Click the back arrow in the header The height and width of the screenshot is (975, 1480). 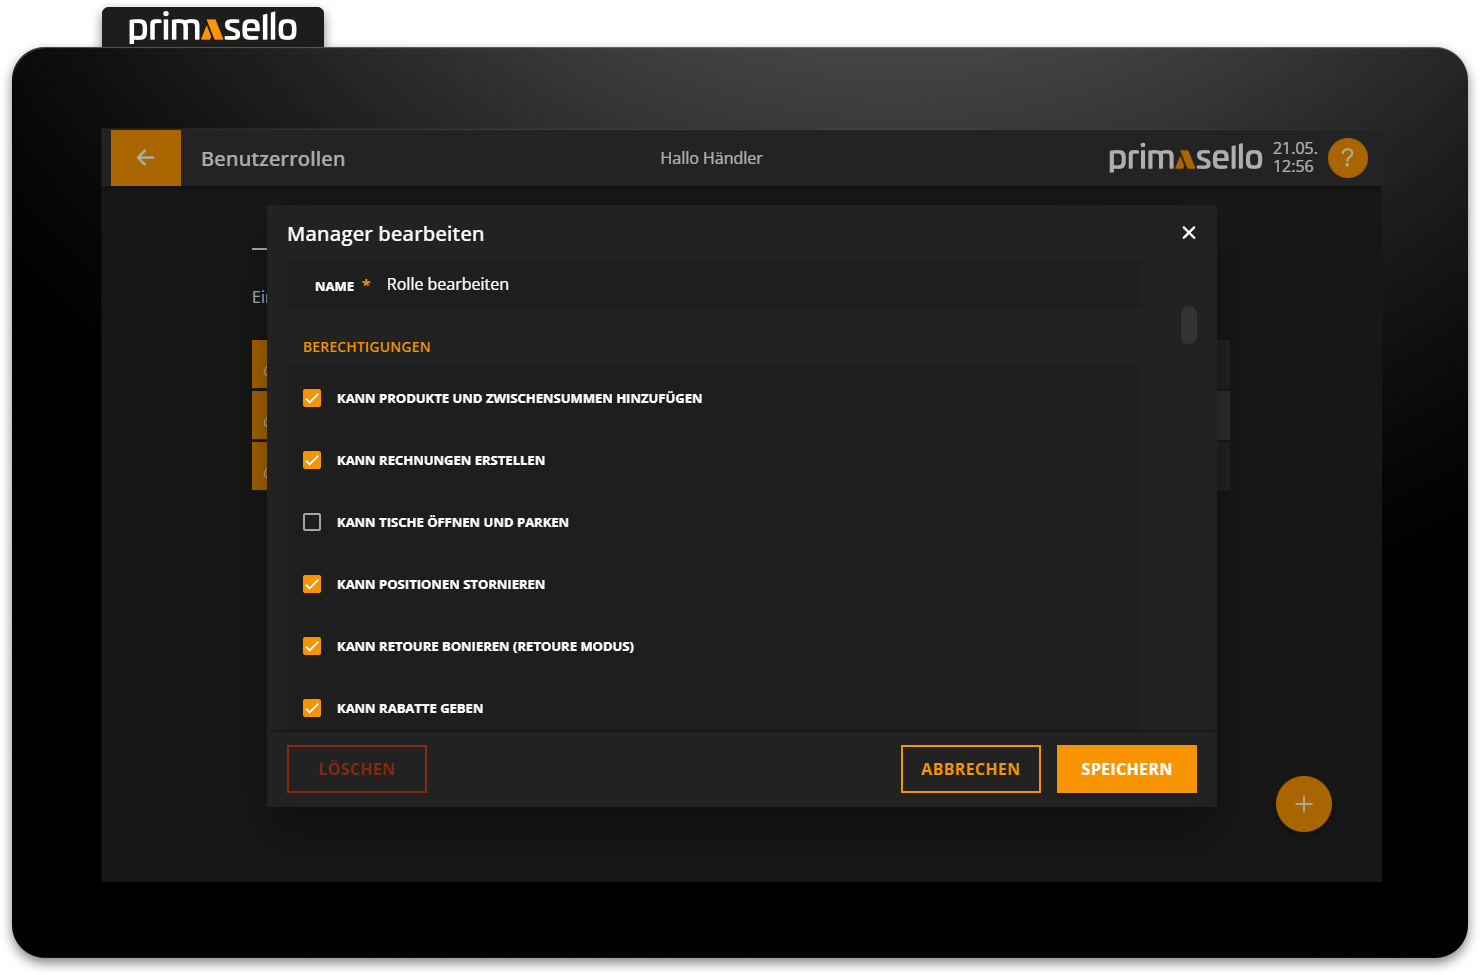pos(146,158)
